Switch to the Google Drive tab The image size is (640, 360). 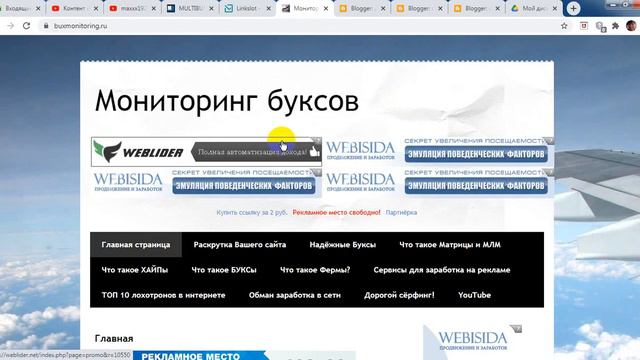pyautogui.click(x=533, y=8)
